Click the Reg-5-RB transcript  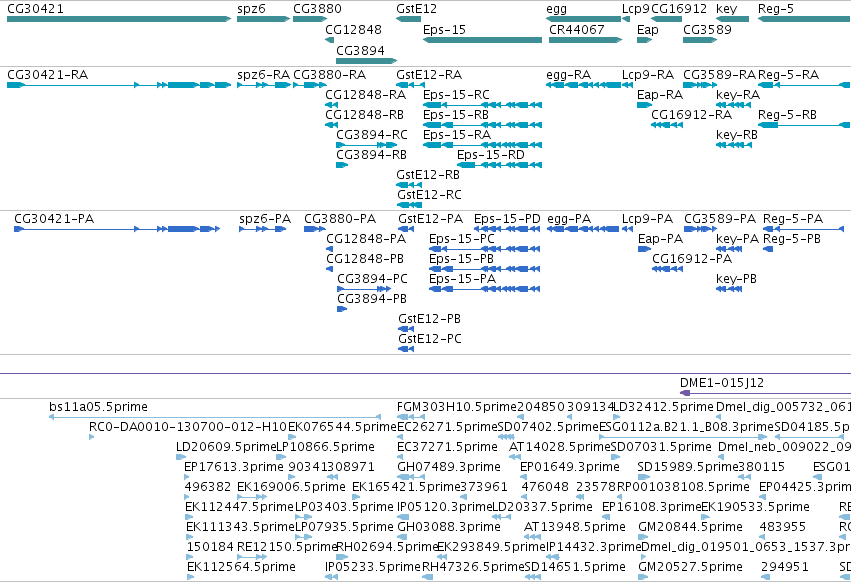click(x=804, y=125)
